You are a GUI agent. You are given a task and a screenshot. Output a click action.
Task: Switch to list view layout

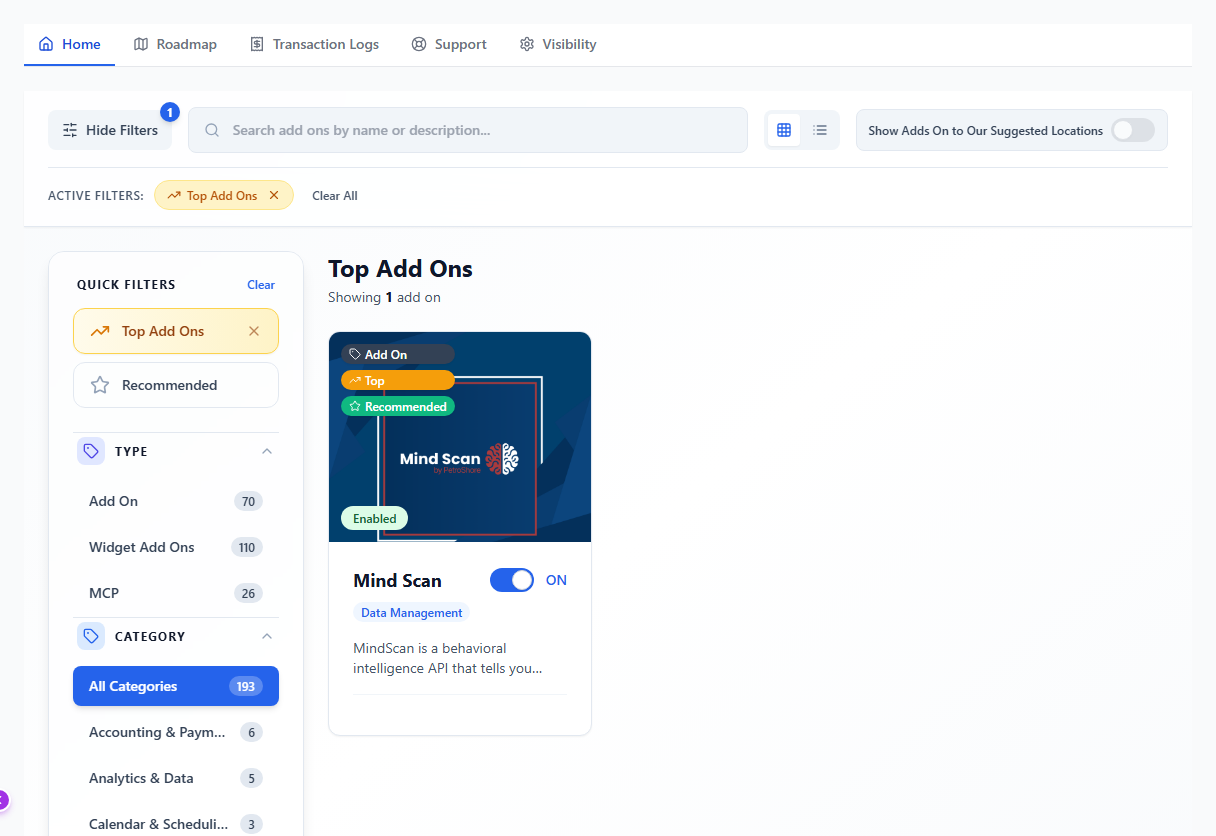(820, 130)
